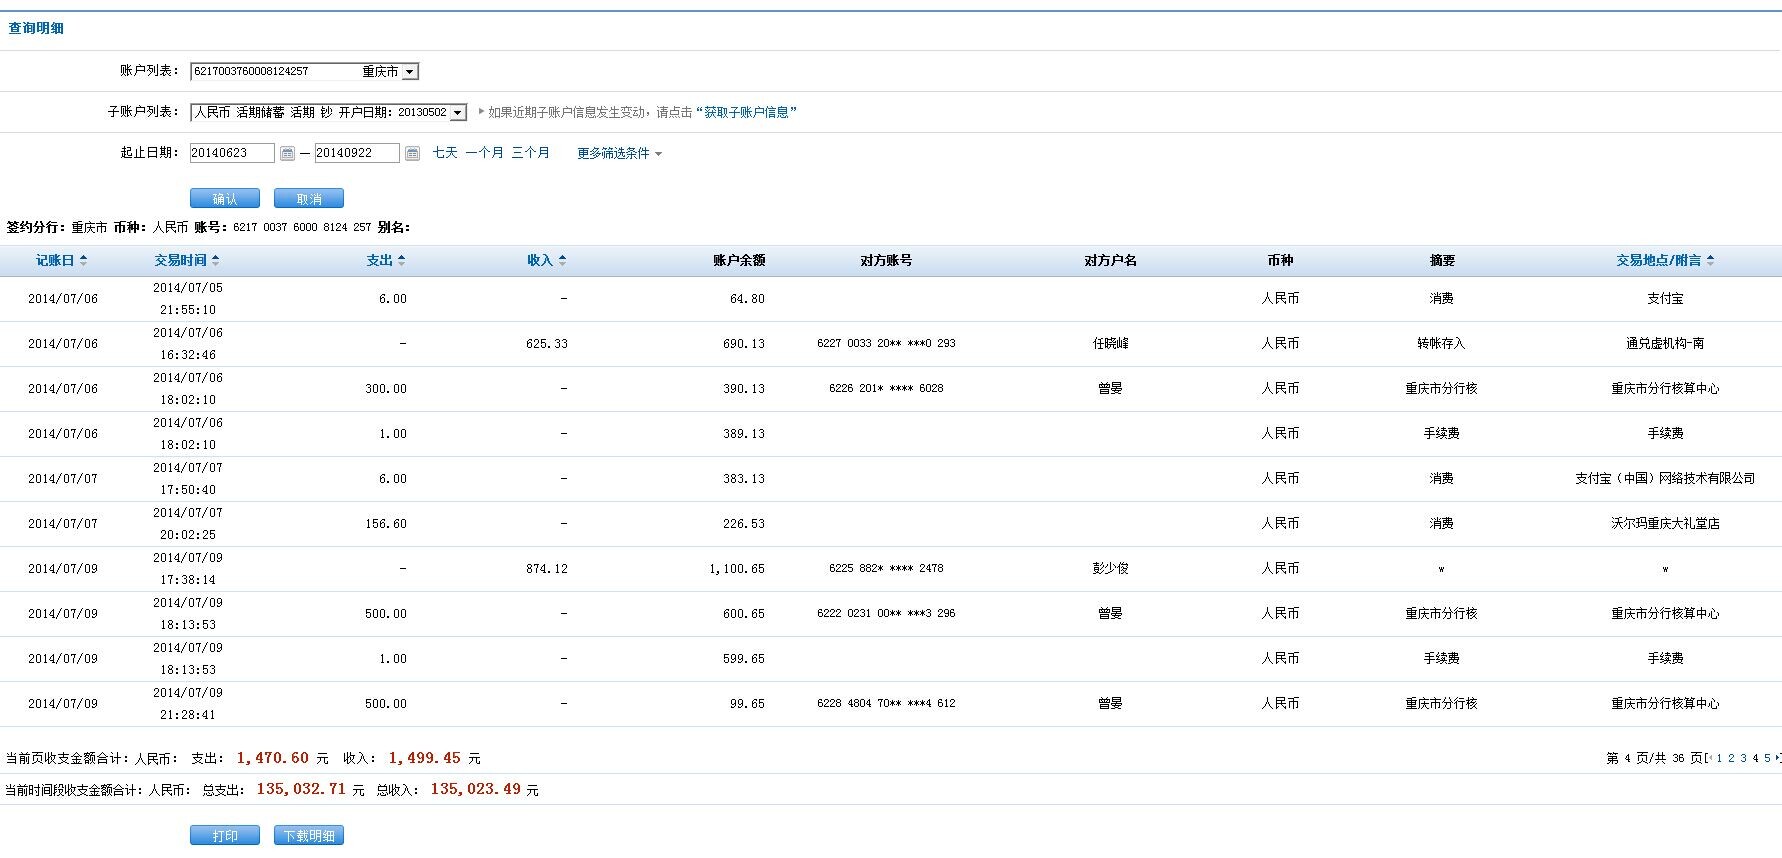Select the 一个月 date range shortcut

click(485, 153)
